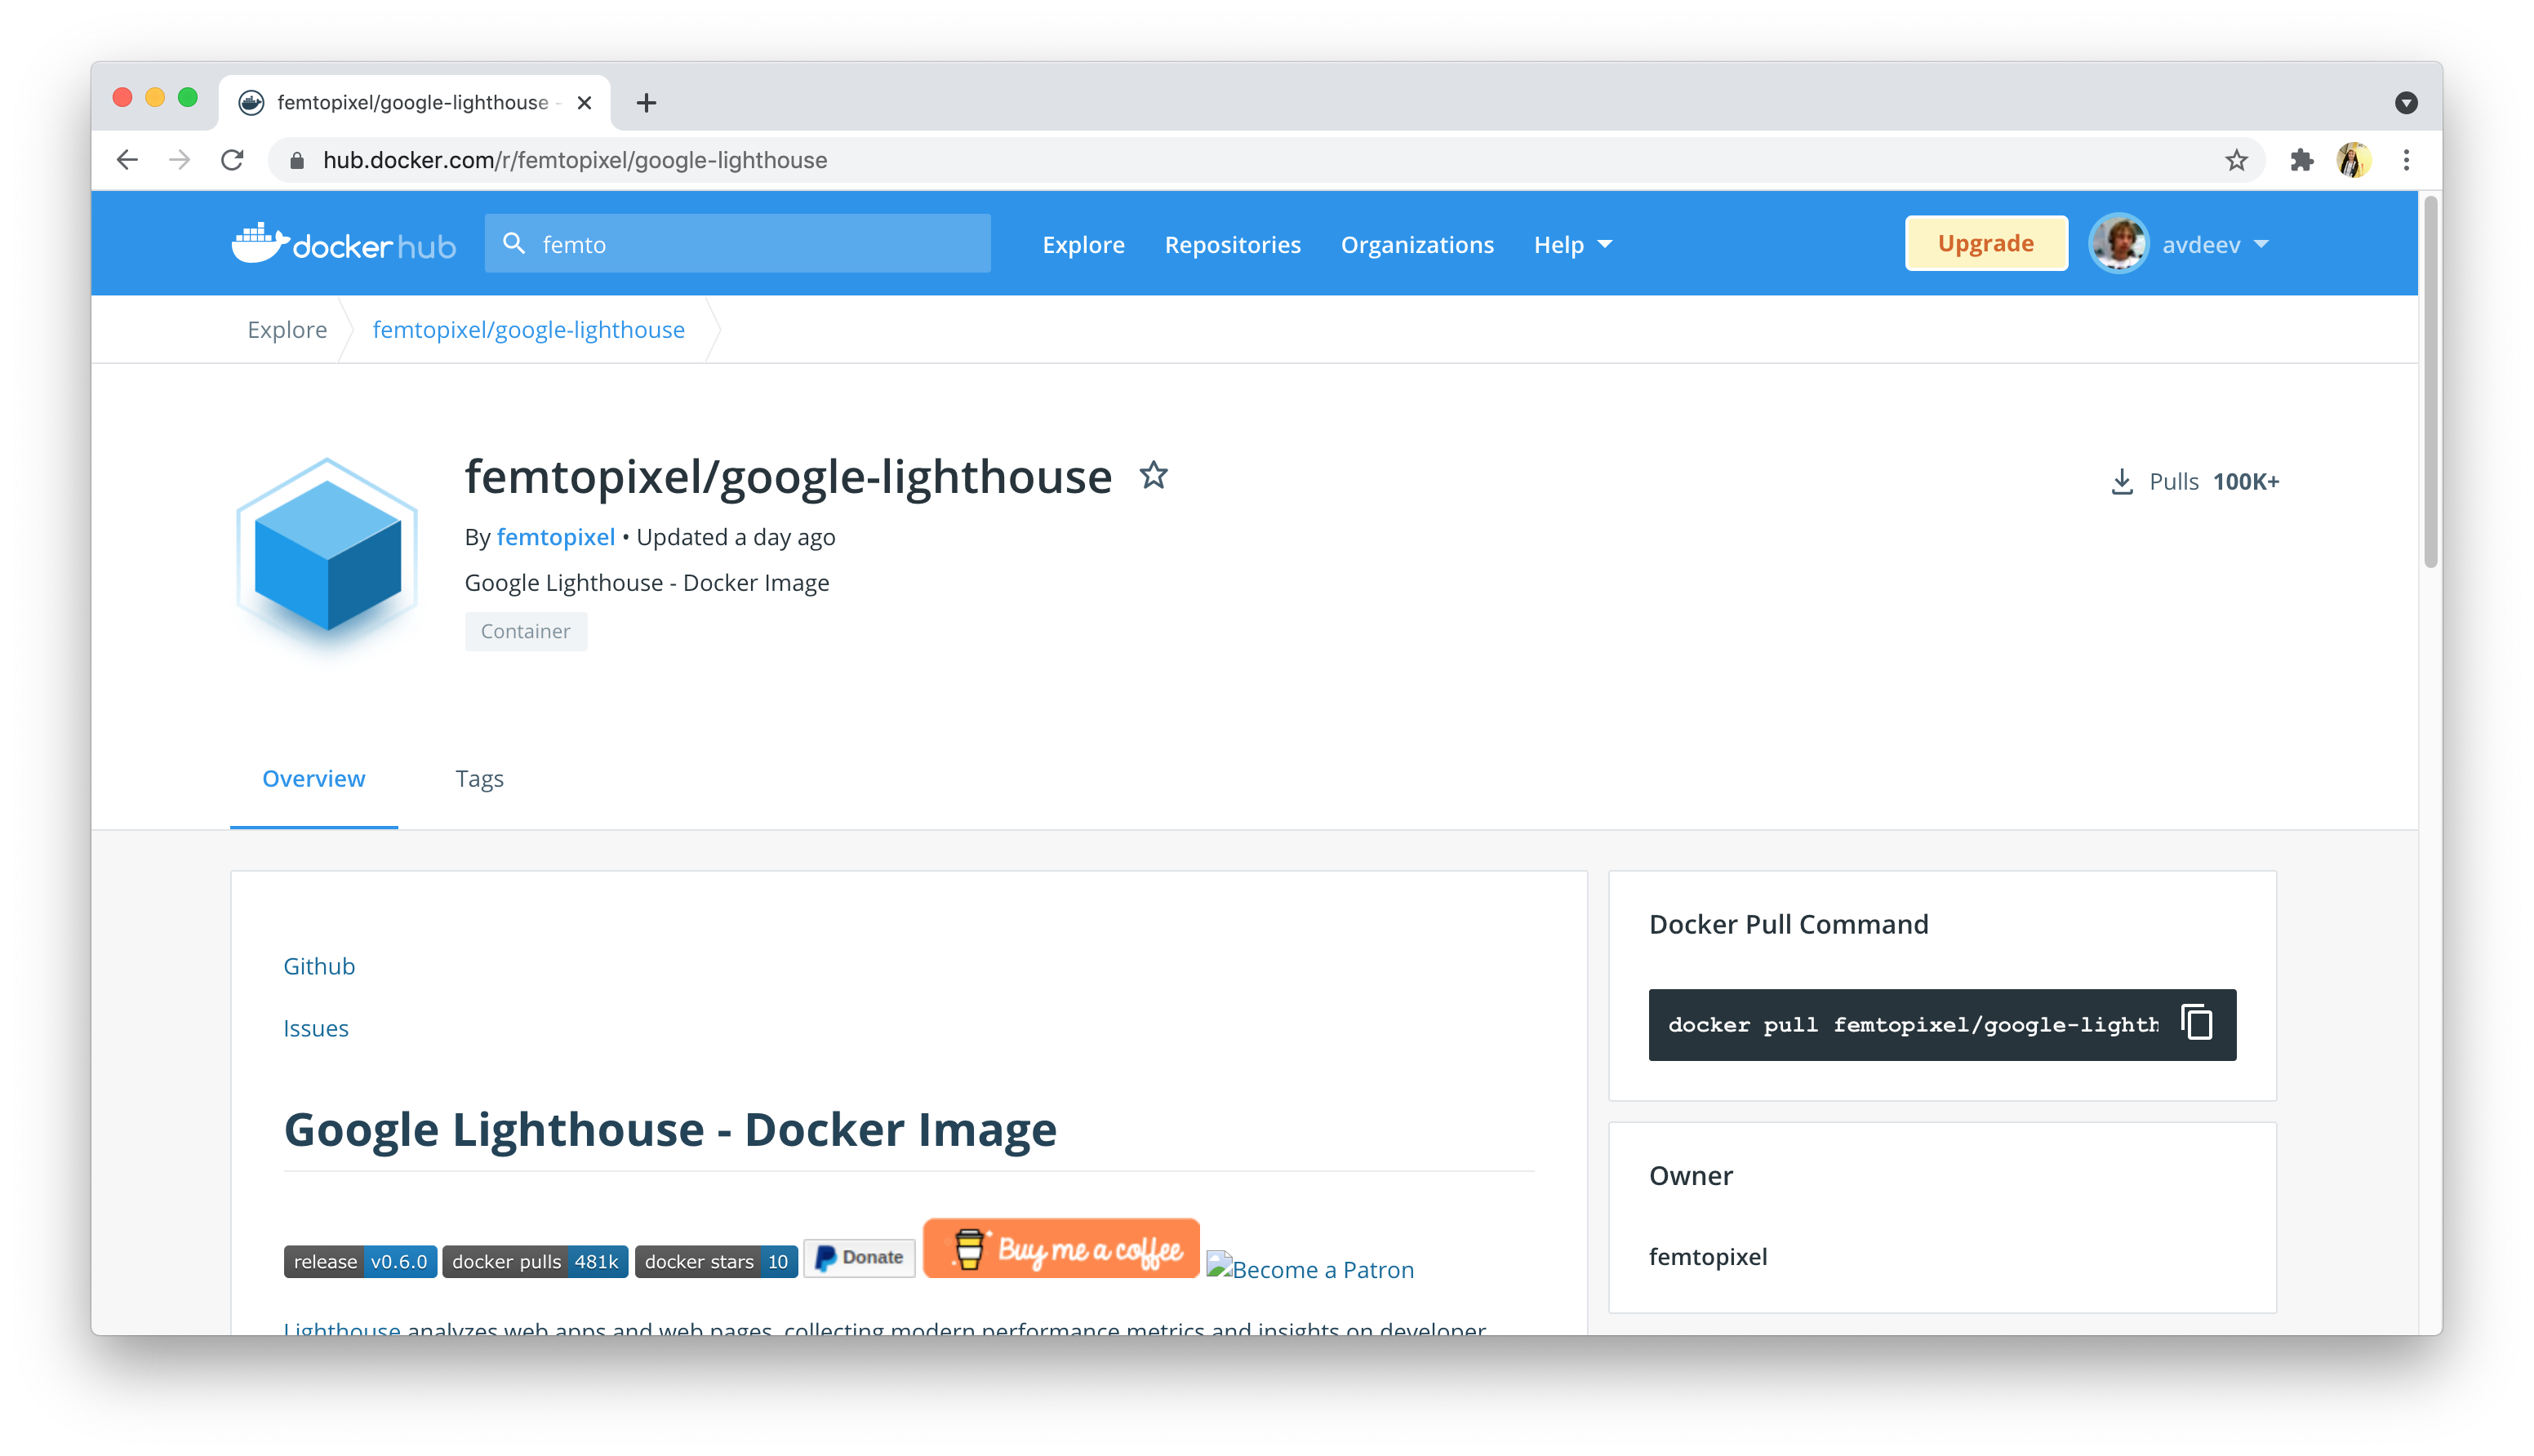The image size is (2534, 1456).
Task: Click the release v0.6.0 badge
Action: pos(360,1261)
